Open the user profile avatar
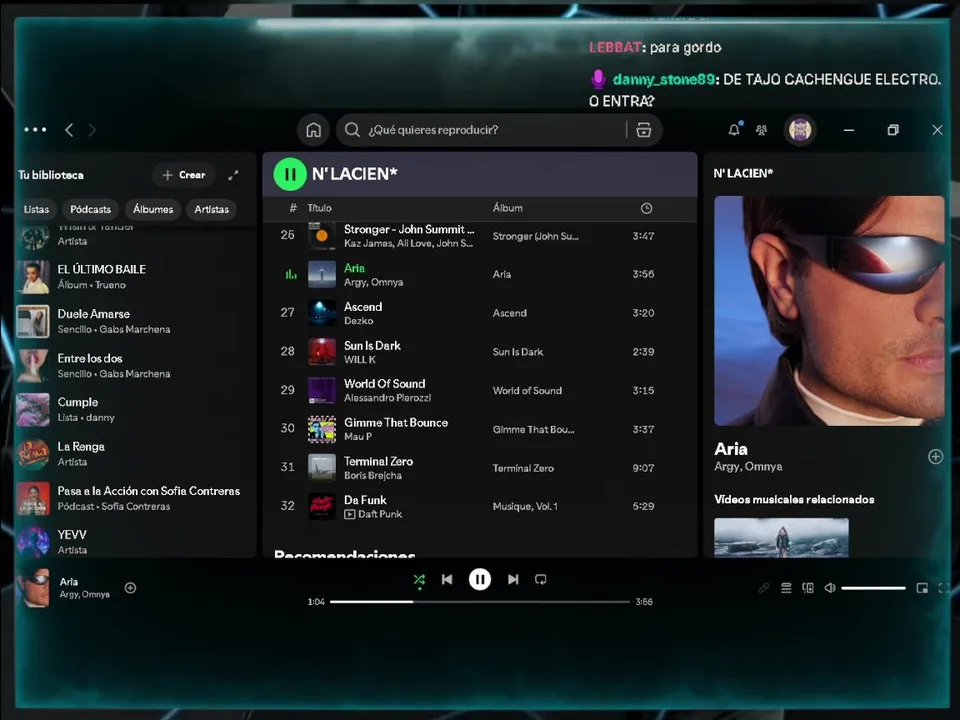Screen dimensions: 960x720 click(800, 130)
